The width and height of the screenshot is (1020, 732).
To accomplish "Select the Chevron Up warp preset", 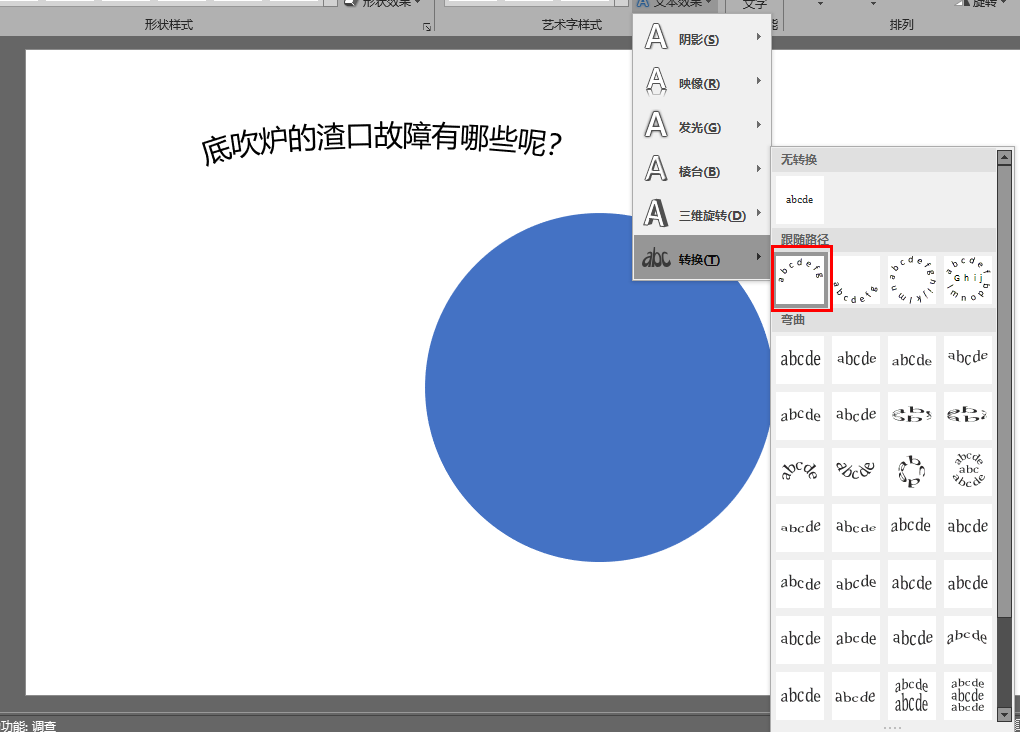I will click(x=800, y=416).
